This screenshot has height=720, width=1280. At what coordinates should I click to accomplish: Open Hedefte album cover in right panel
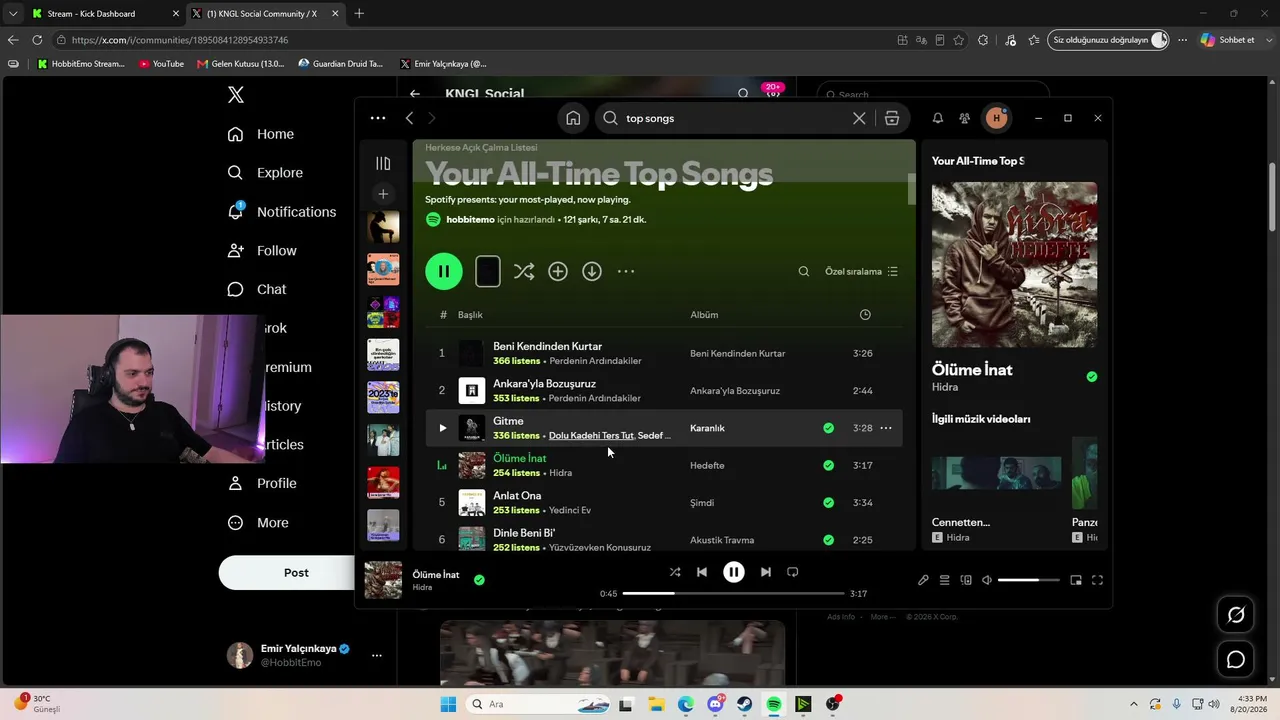tap(1014, 265)
